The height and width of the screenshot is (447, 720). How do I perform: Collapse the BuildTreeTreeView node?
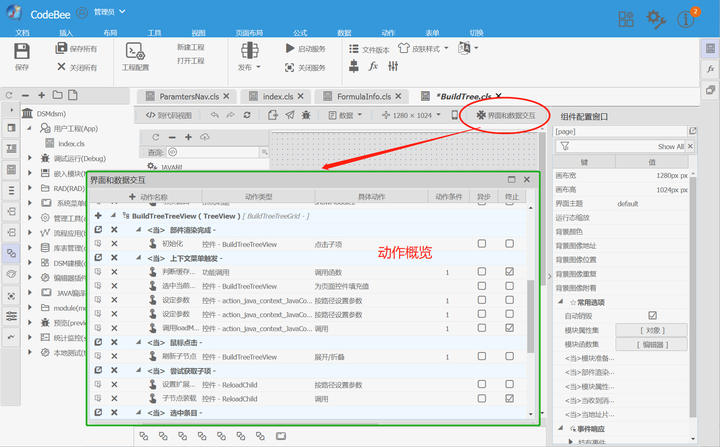click(113, 215)
